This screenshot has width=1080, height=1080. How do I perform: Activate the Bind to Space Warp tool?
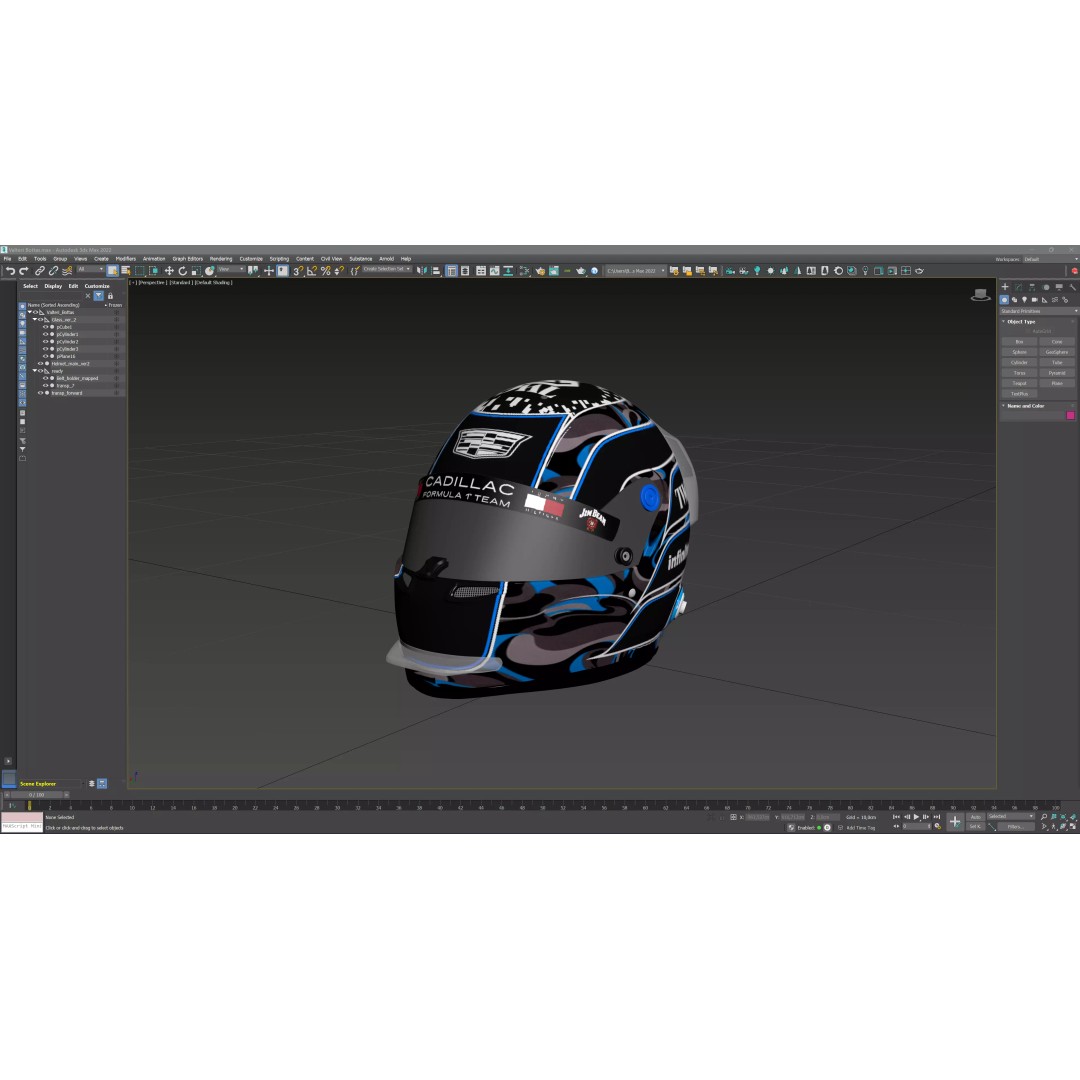click(x=67, y=271)
